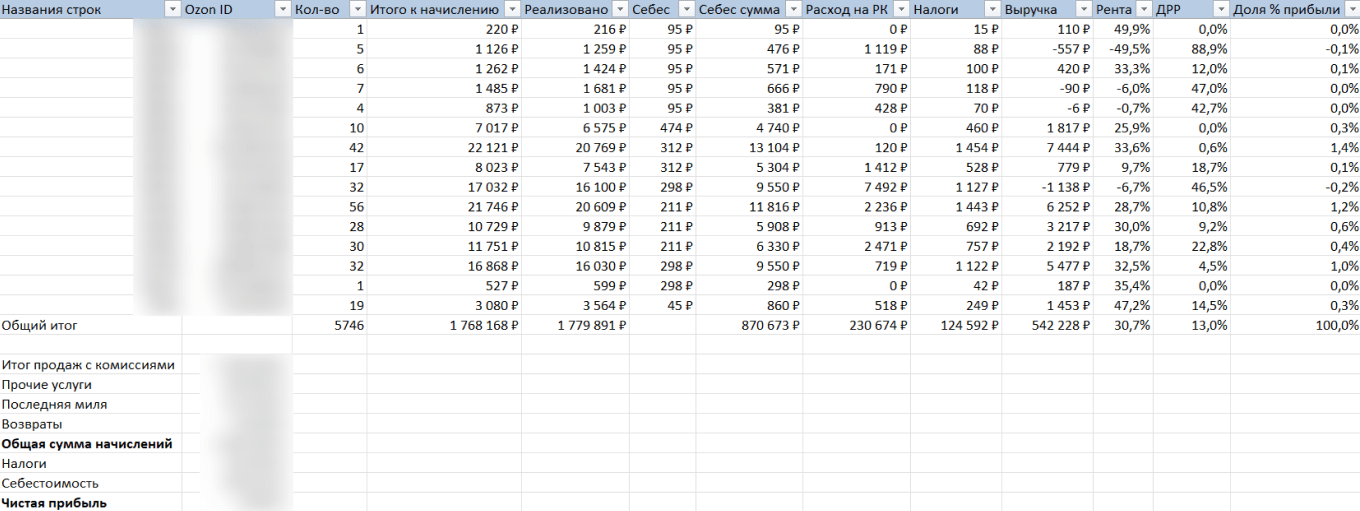
Task: Open the Доля % прибыли filter dropdown
Action: 1350,9
